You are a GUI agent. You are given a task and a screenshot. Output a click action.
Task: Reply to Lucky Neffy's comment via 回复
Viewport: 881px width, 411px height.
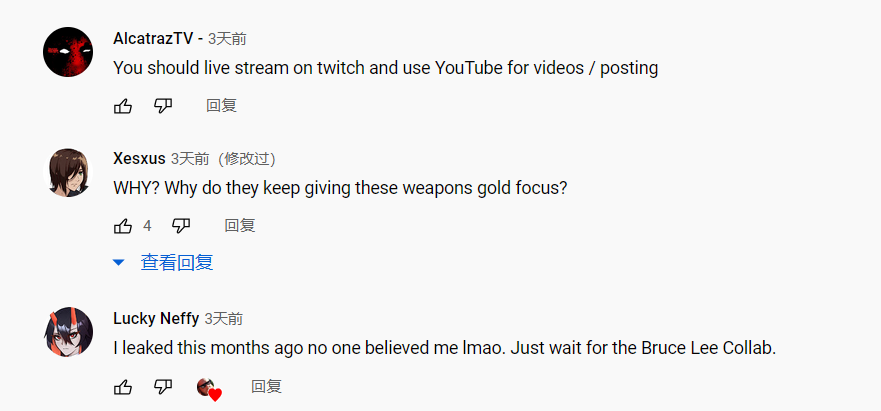[266, 387]
